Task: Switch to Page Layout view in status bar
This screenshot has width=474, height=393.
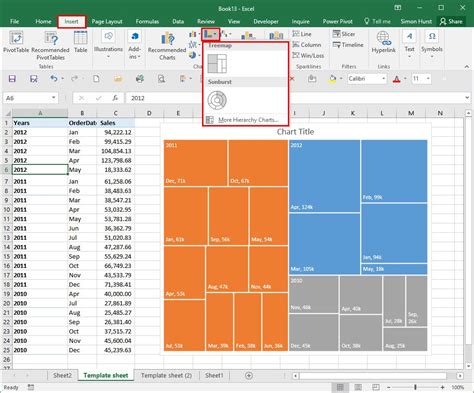Action: click(358, 387)
